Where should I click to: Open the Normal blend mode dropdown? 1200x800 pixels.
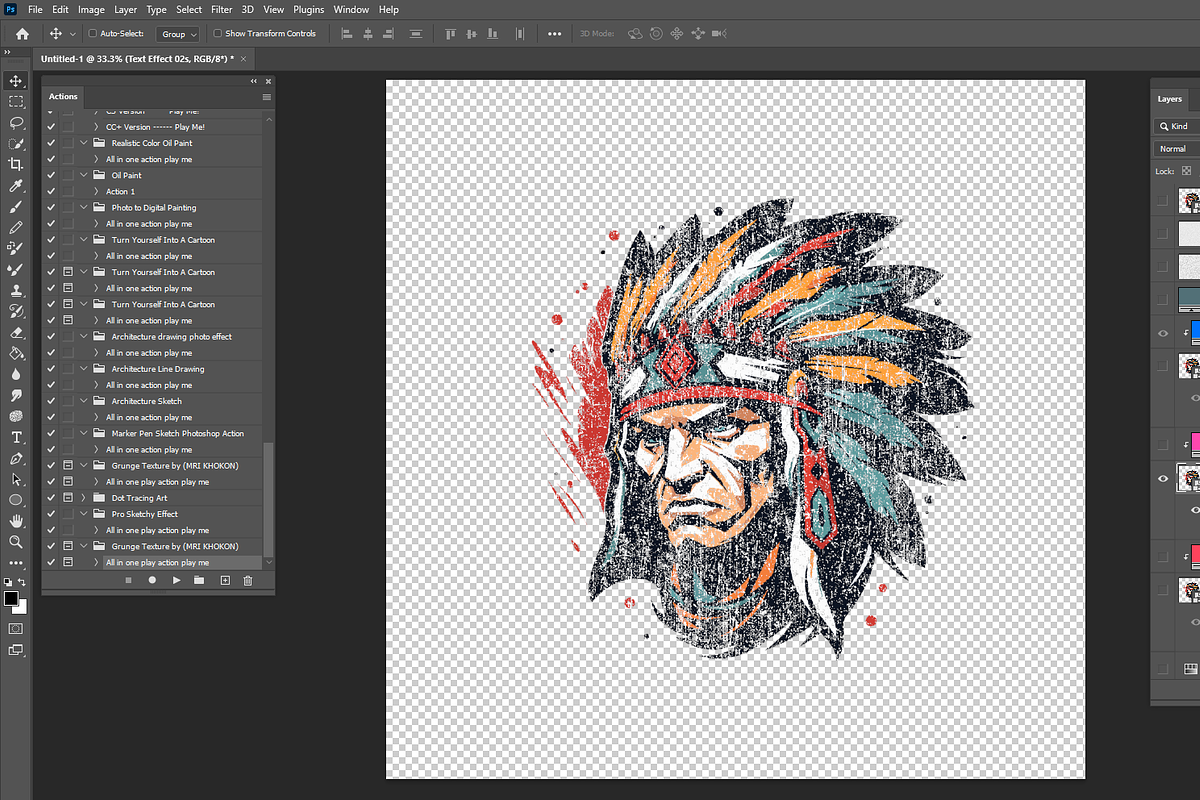[1177, 149]
